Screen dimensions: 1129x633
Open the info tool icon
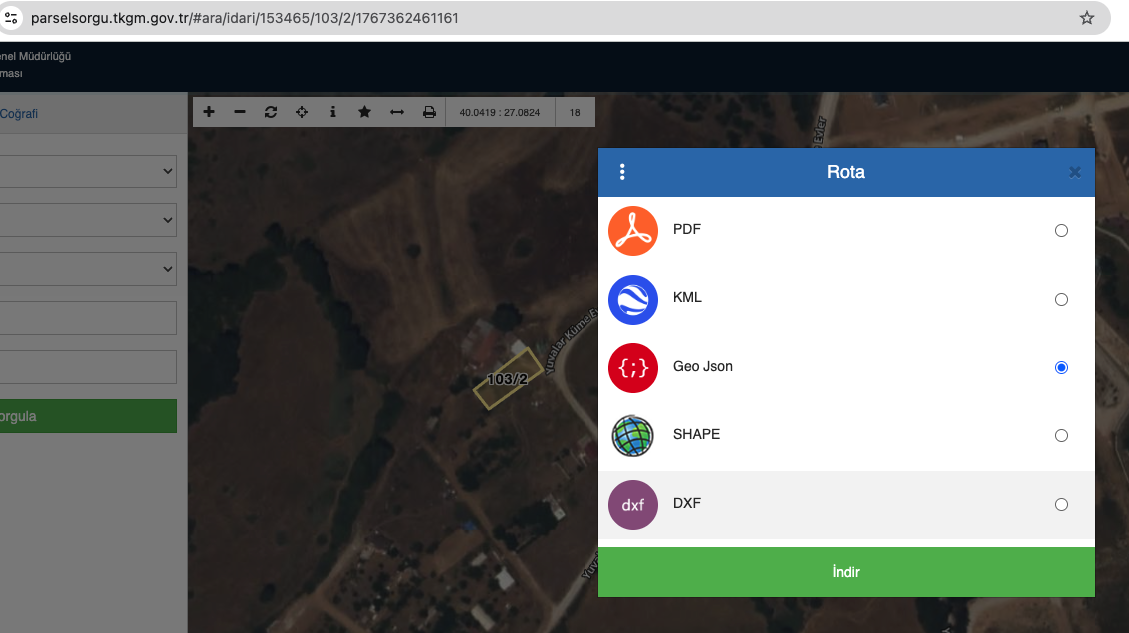pyautogui.click(x=333, y=112)
